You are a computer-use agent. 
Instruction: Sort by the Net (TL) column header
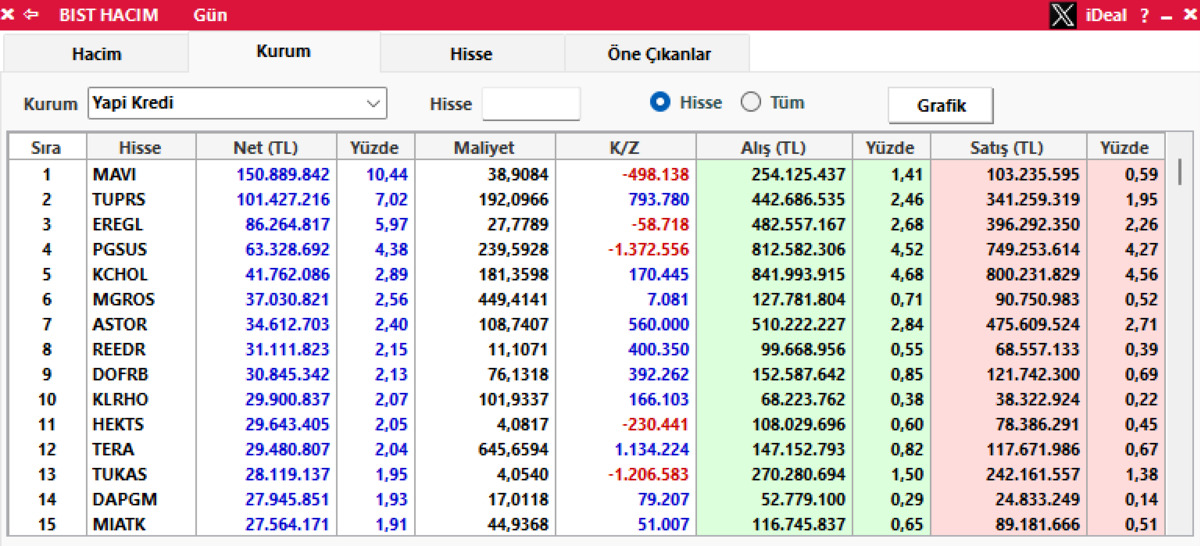tap(267, 148)
